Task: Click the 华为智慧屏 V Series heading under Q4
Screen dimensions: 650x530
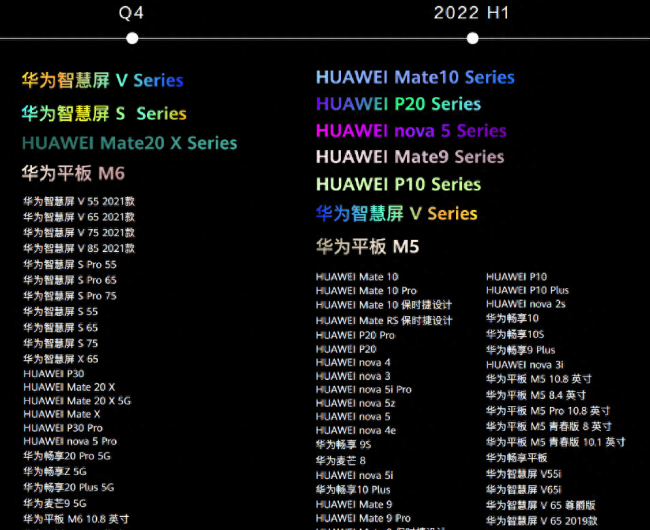Action: (x=102, y=80)
